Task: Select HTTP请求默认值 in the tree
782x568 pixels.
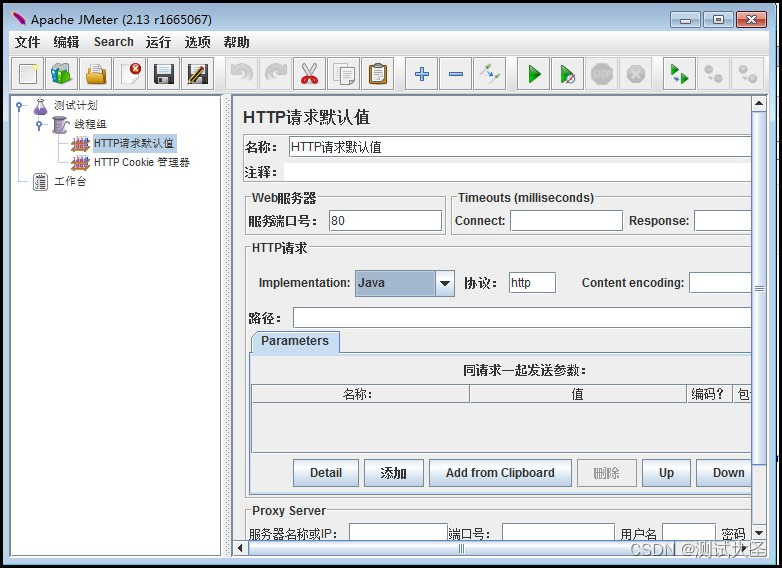Action: click(134, 144)
